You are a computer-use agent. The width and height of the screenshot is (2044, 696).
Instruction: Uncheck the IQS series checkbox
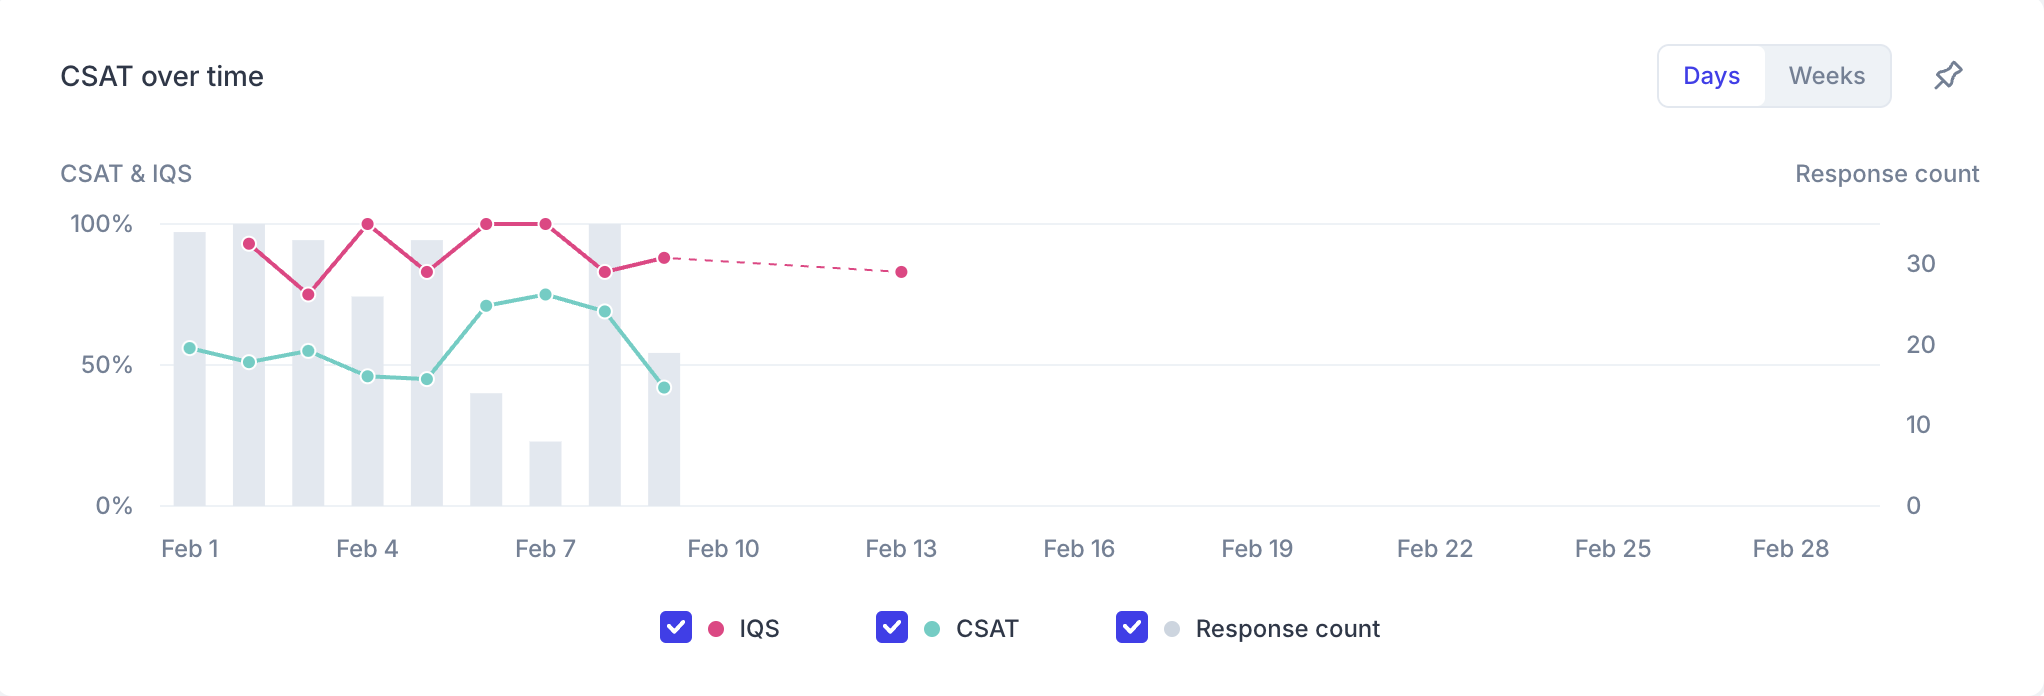[676, 628]
